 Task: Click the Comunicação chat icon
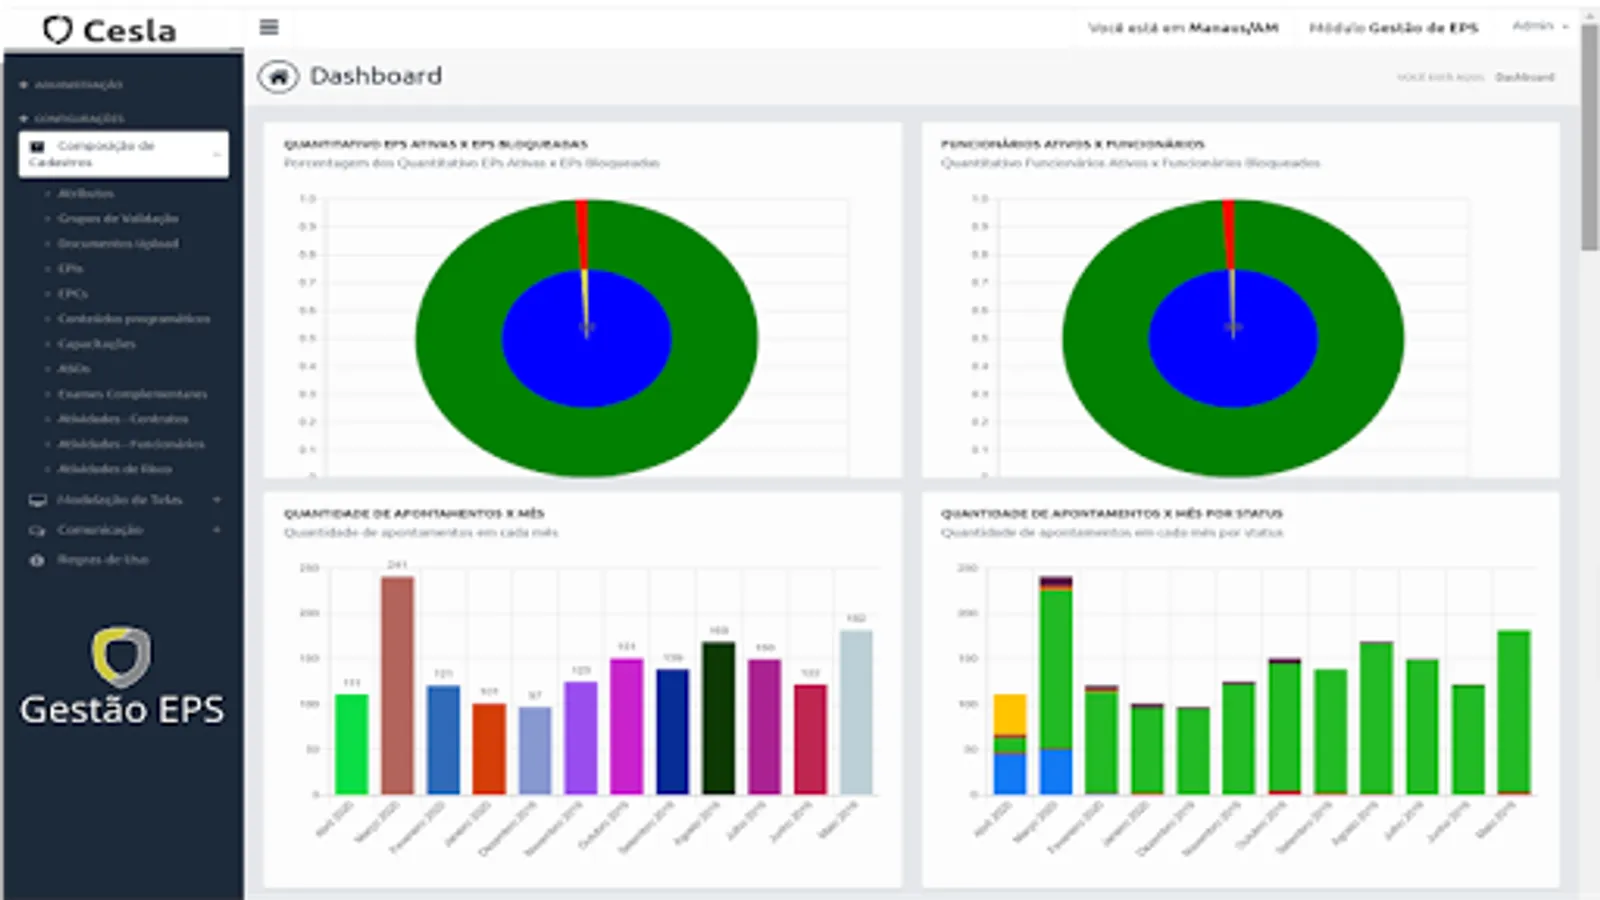(x=38, y=530)
